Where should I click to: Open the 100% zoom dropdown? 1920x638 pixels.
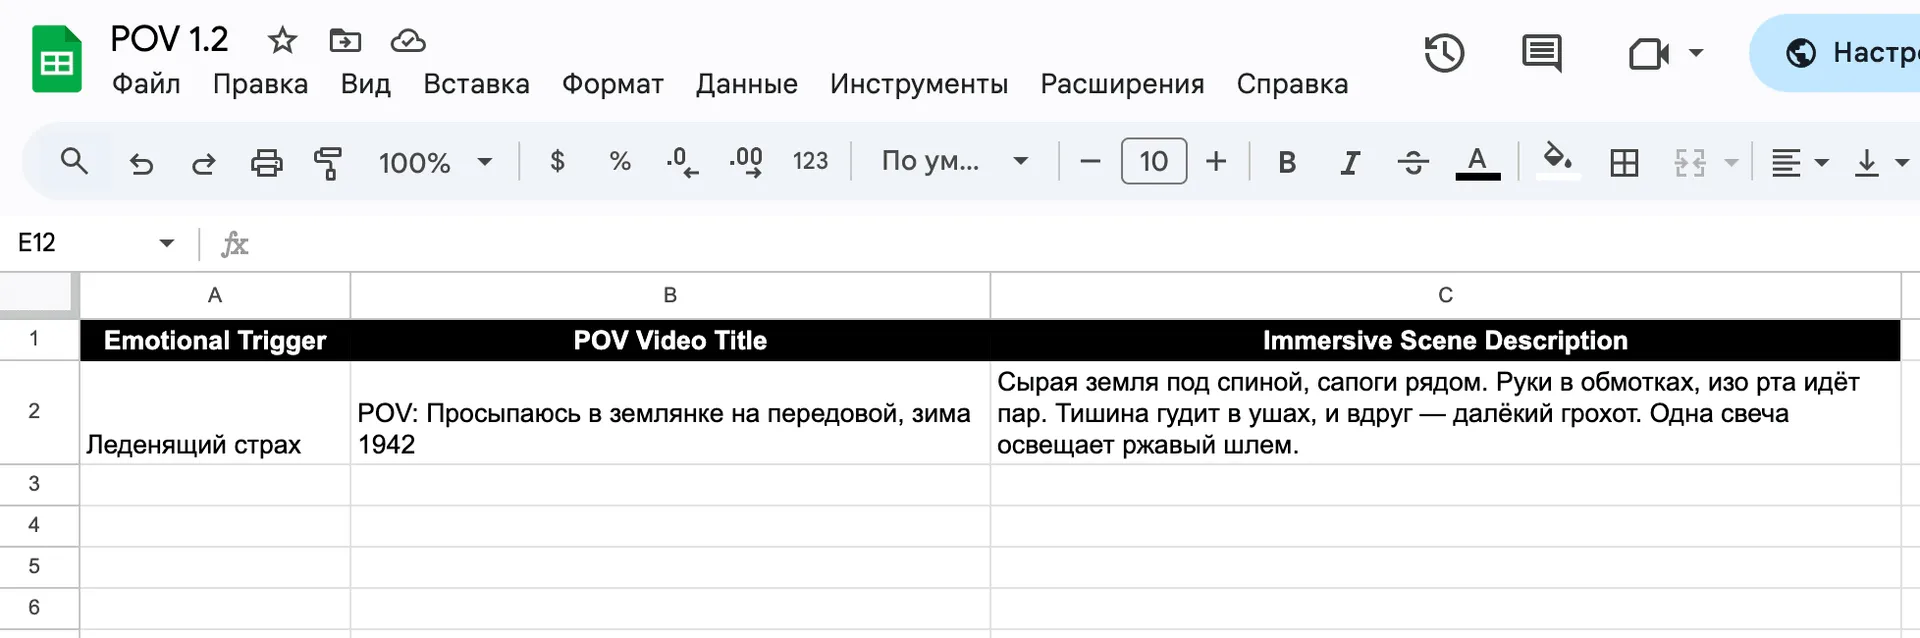point(435,162)
